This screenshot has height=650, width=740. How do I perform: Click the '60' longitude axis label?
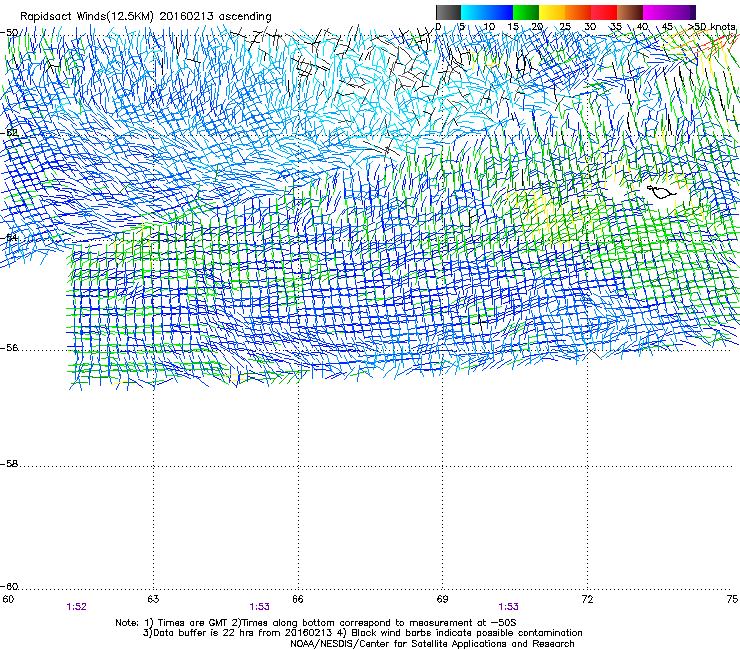8,599
